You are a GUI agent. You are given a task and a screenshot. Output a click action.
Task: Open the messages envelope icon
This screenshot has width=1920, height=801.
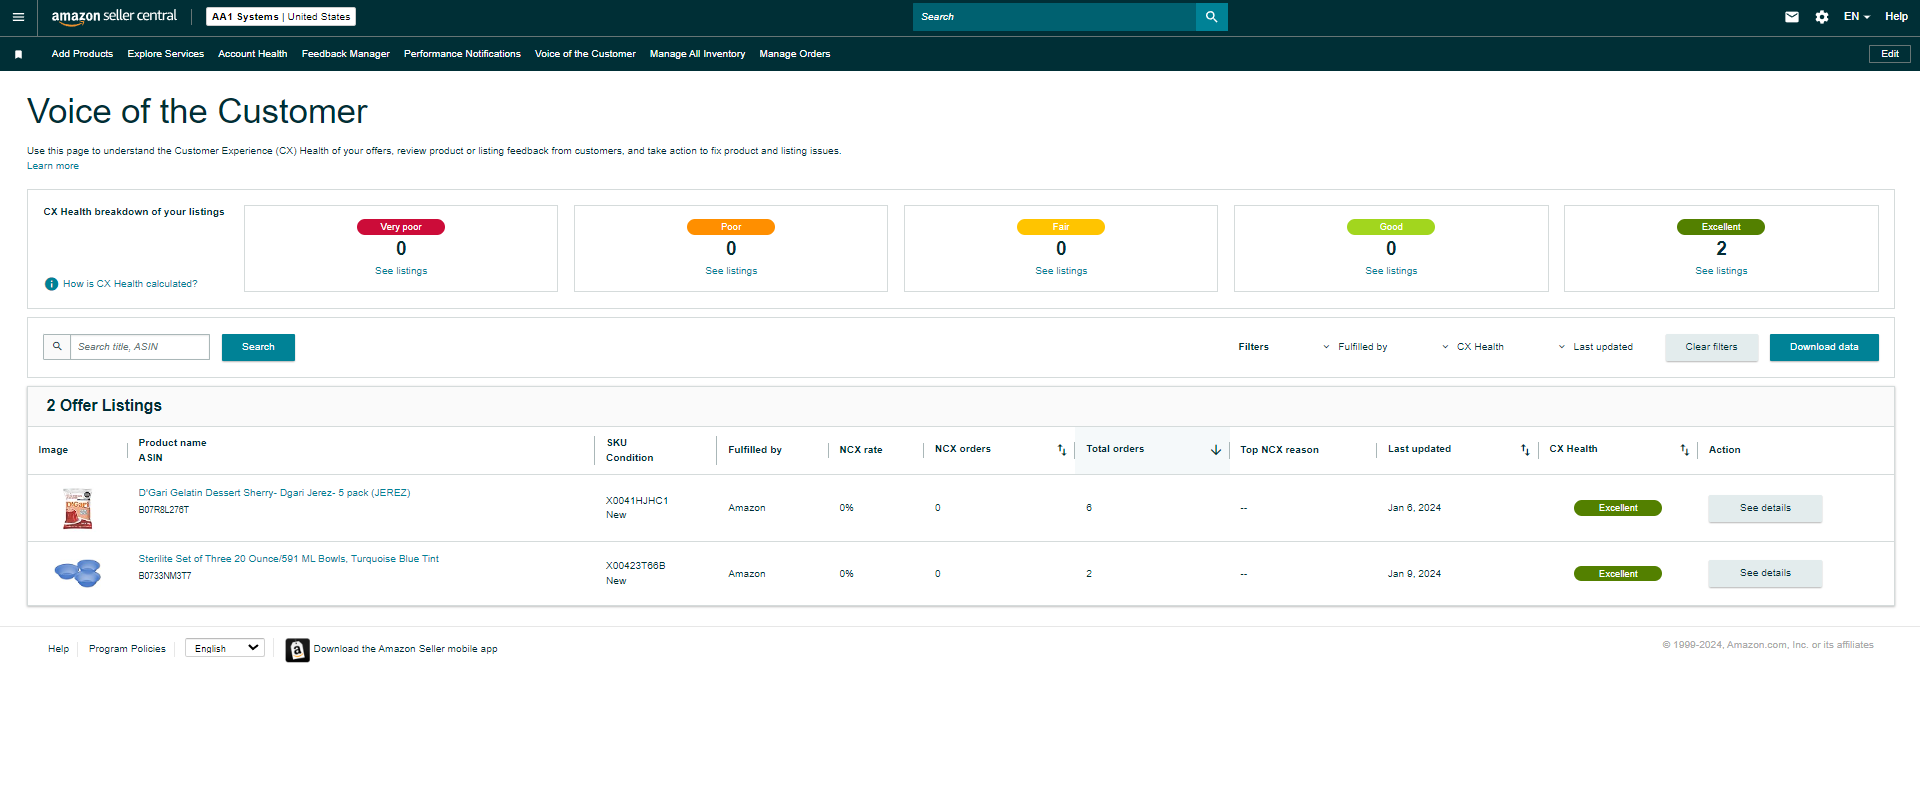tap(1792, 17)
